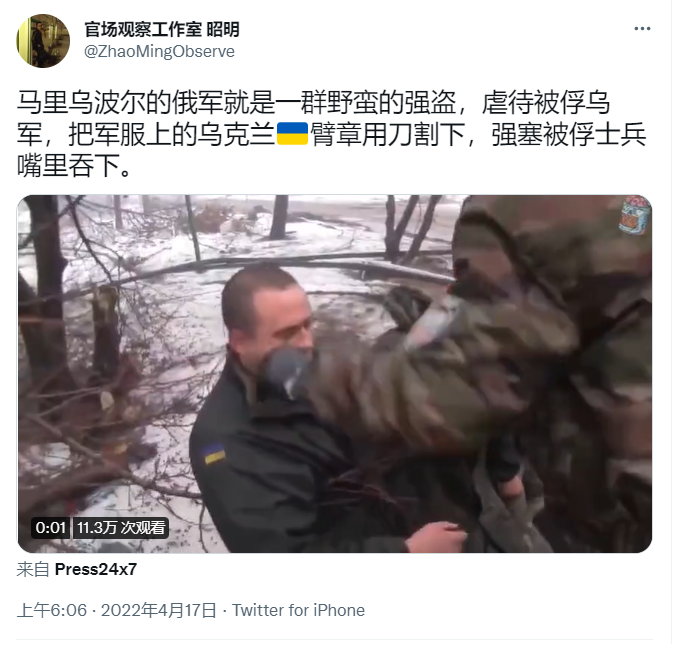Image resolution: width=675 pixels, height=645 pixels.
Task: Click the tweet text starting 马里乌波尔的俄军
Action: (x=331, y=134)
